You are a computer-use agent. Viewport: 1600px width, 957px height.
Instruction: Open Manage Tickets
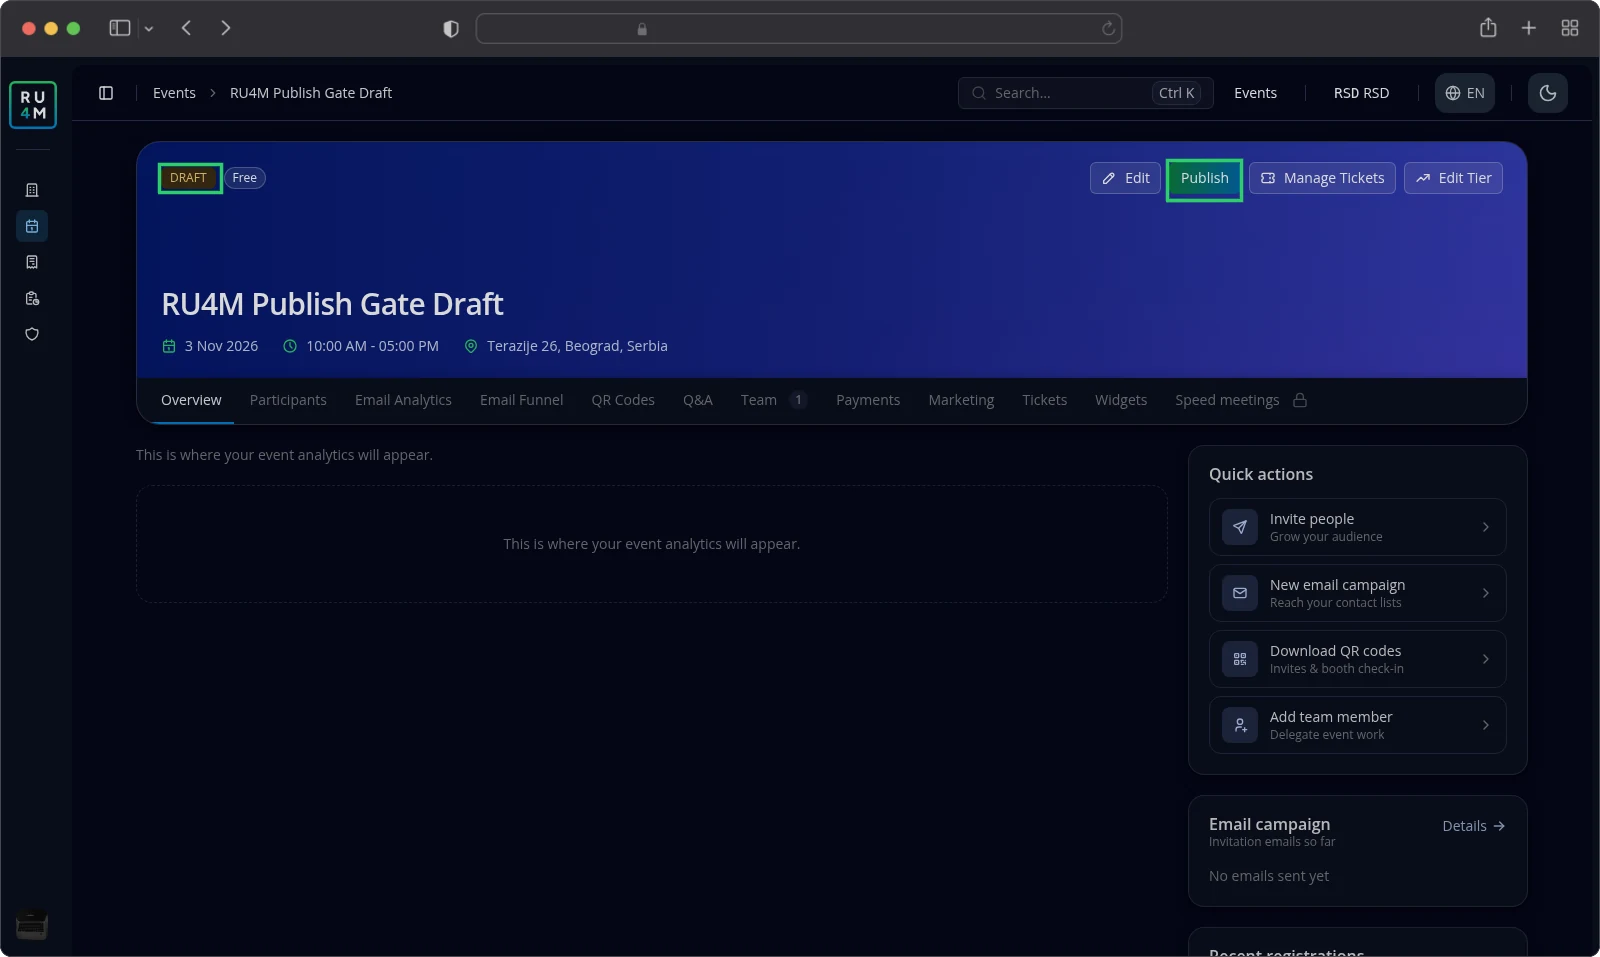(1322, 178)
